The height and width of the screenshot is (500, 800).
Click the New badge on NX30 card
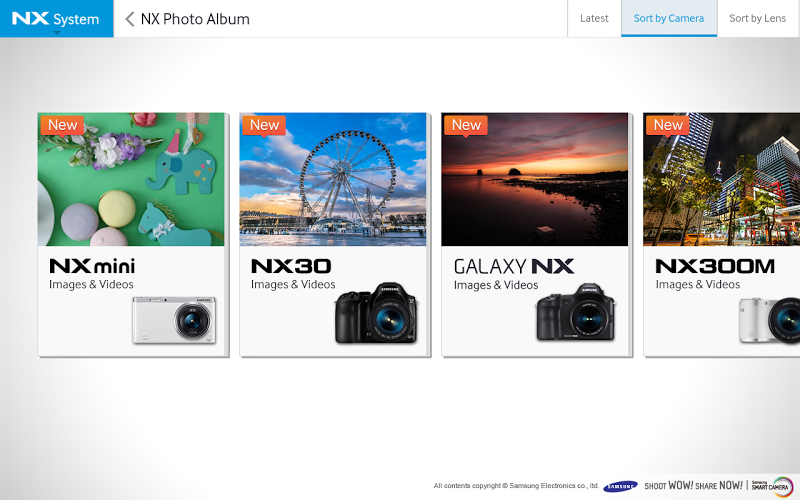[264, 126]
